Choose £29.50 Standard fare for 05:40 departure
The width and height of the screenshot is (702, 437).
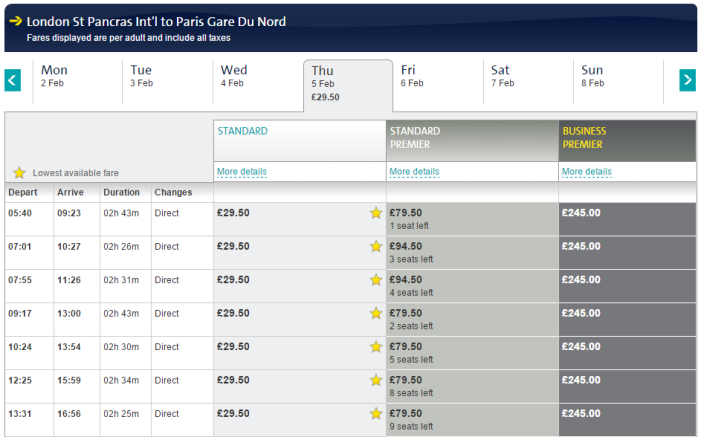click(300, 219)
